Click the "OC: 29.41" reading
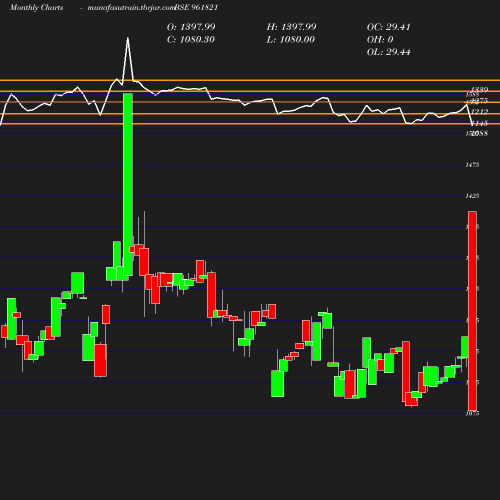The width and height of the screenshot is (500, 500). click(389, 27)
